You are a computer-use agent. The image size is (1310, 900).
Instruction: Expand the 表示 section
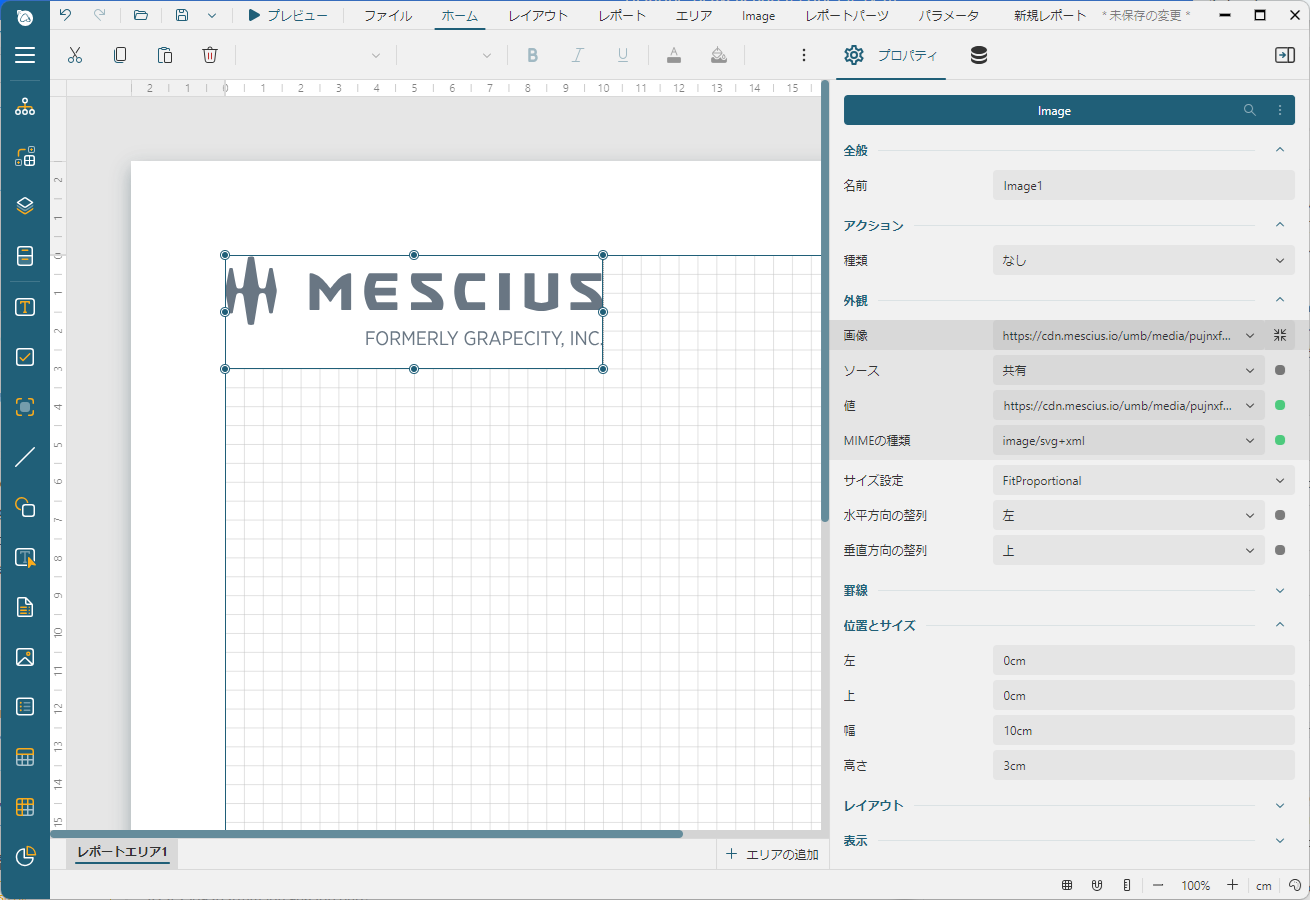[x=1280, y=840]
